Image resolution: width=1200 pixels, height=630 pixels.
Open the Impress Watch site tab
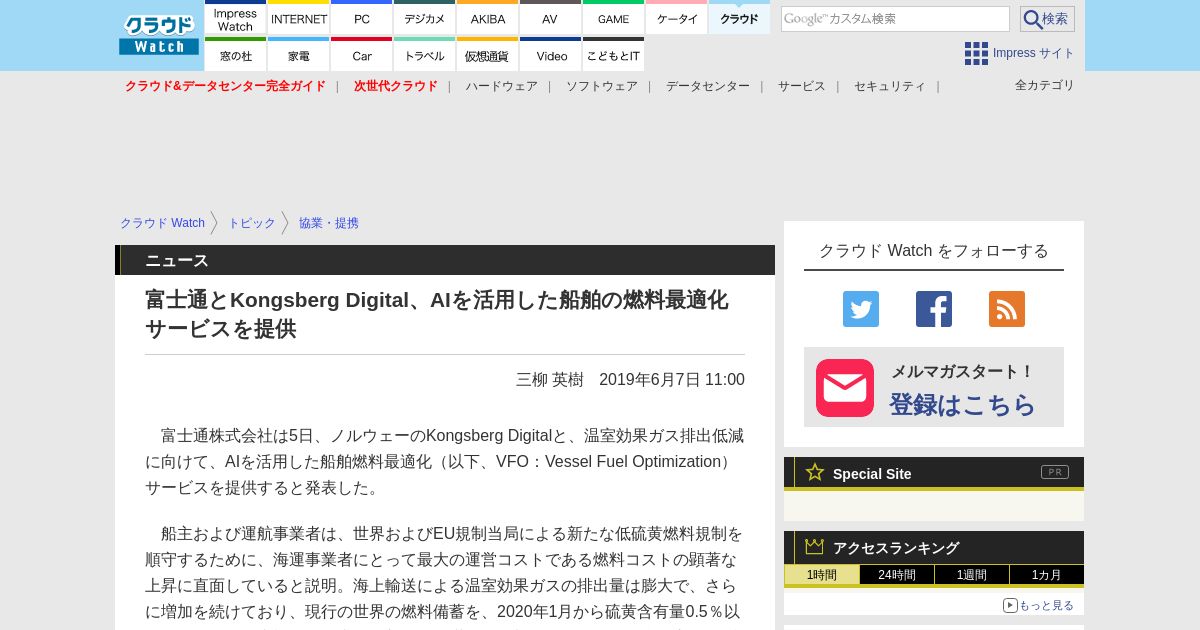(236, 18)
